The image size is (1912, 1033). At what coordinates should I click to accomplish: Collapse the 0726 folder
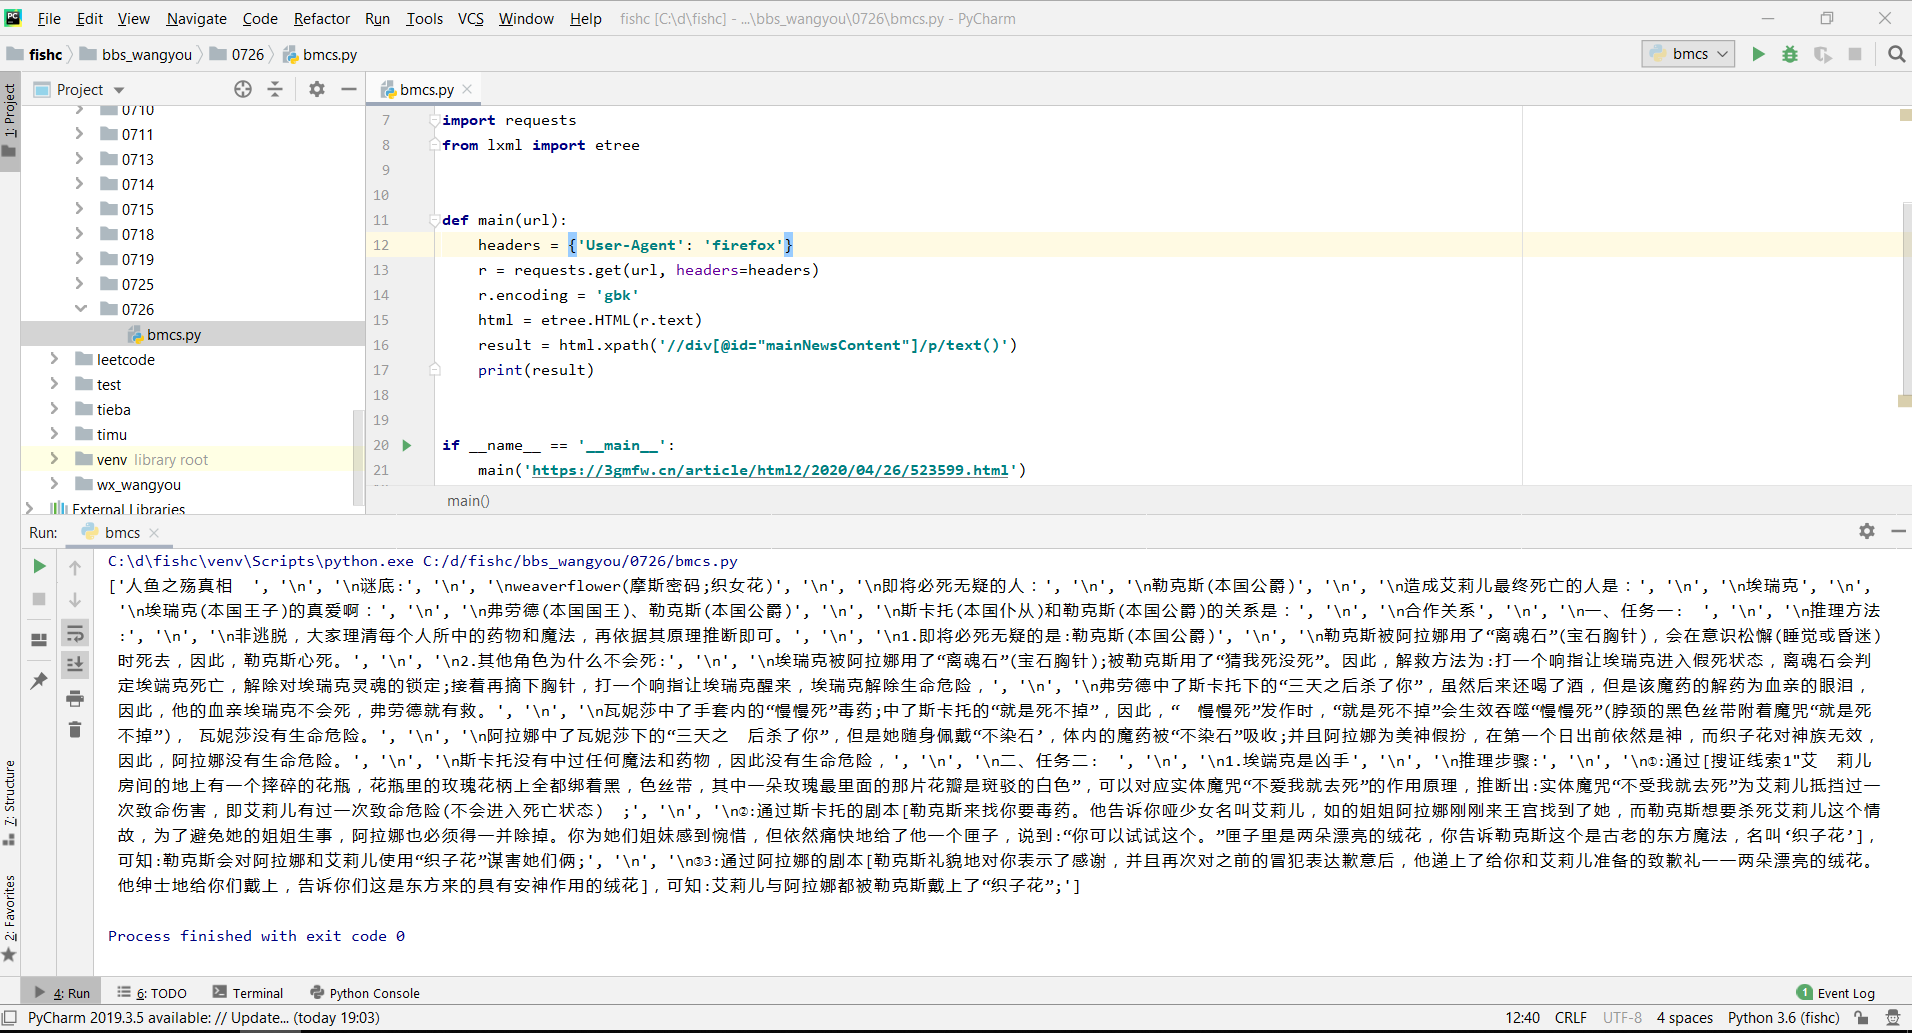[80, 309]
